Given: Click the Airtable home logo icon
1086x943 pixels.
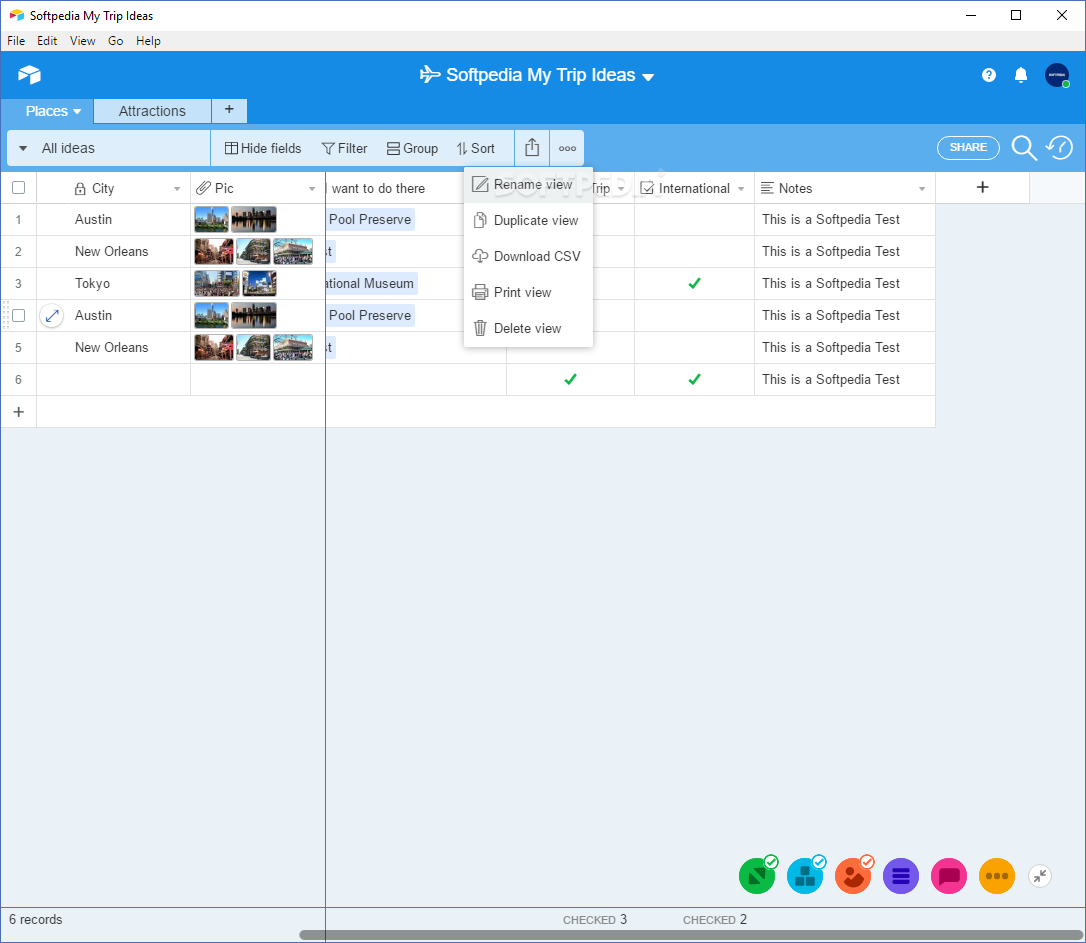Looking at the screenshot, I should tap(29, 74).
